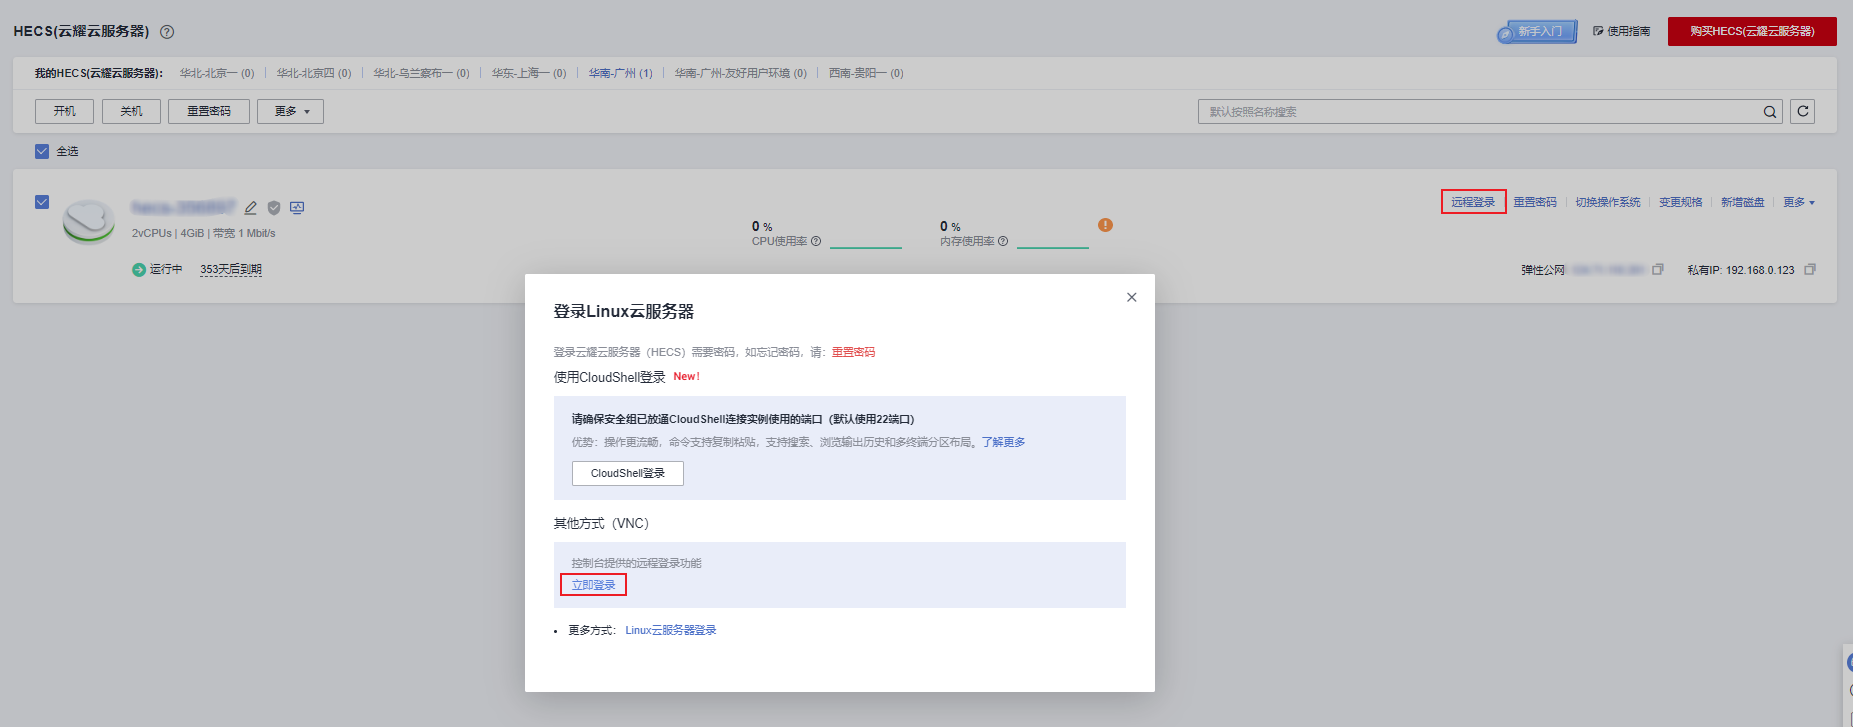Viewport: 1853px width, 727px height.
Task: Open the 使用指南 usage guide link
Action: pyautogui.click(x=1622, y=32)
